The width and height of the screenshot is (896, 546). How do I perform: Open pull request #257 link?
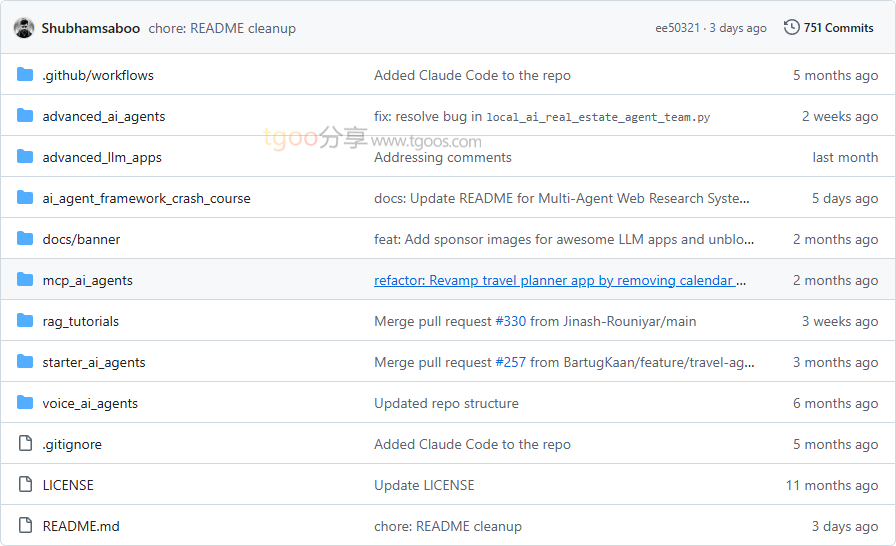(x=510, y=362)
